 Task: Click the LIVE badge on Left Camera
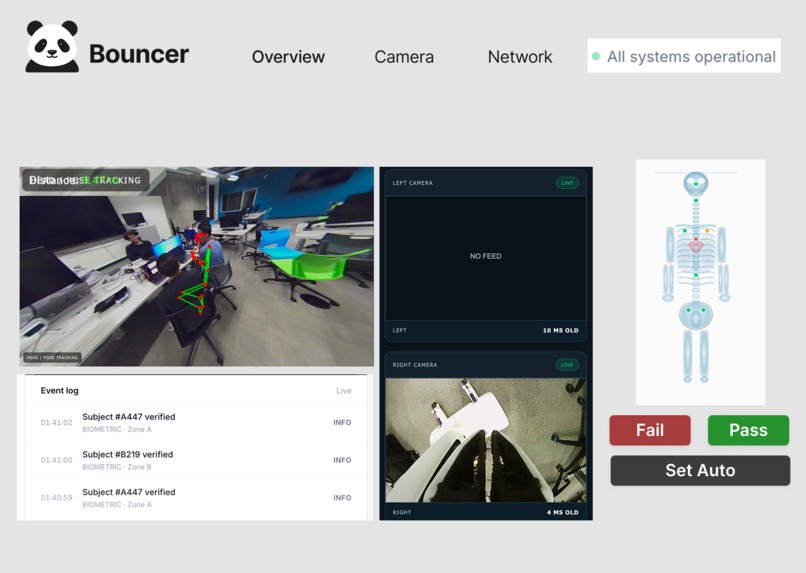coord(567,183)
